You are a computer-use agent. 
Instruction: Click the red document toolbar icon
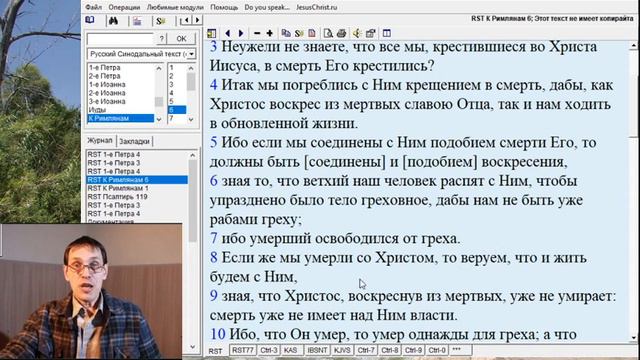(x=312, y=33)
